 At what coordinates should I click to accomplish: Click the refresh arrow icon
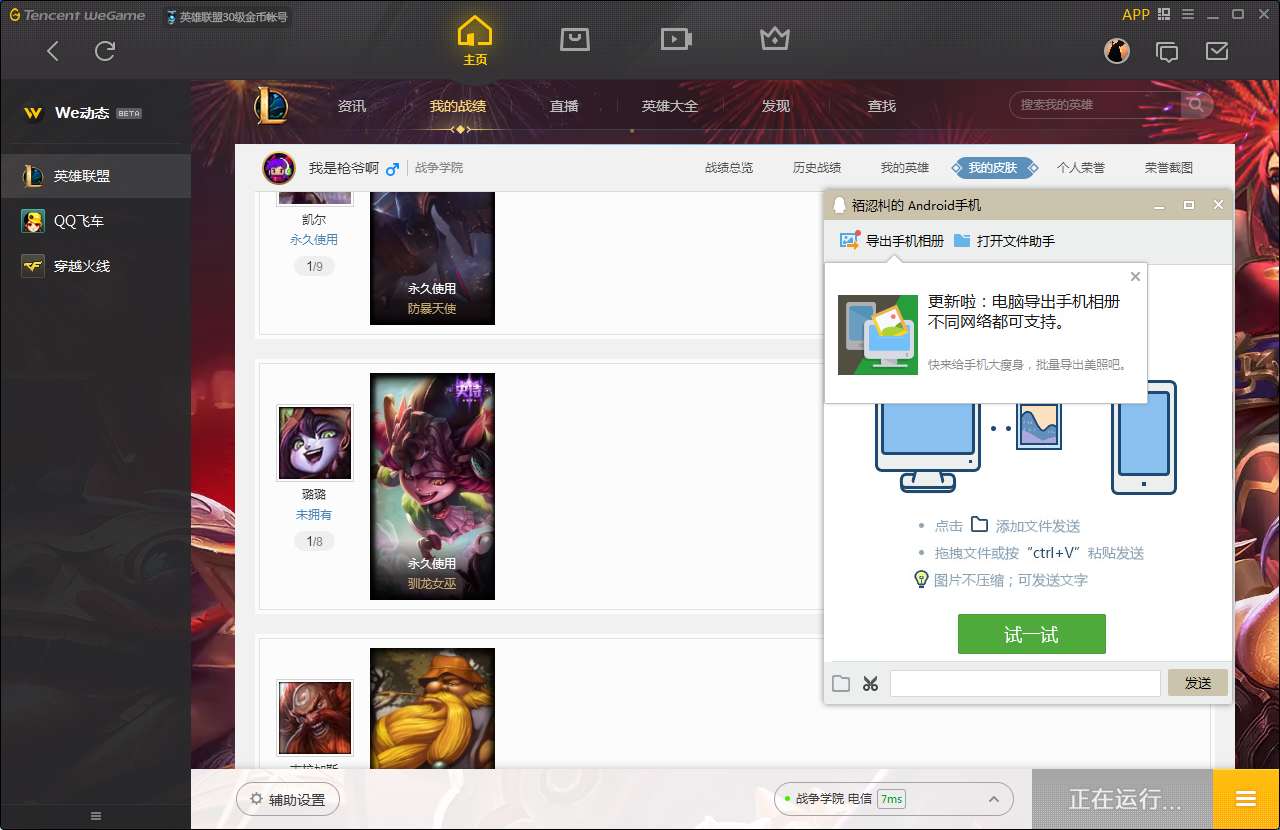click(105, 51)
